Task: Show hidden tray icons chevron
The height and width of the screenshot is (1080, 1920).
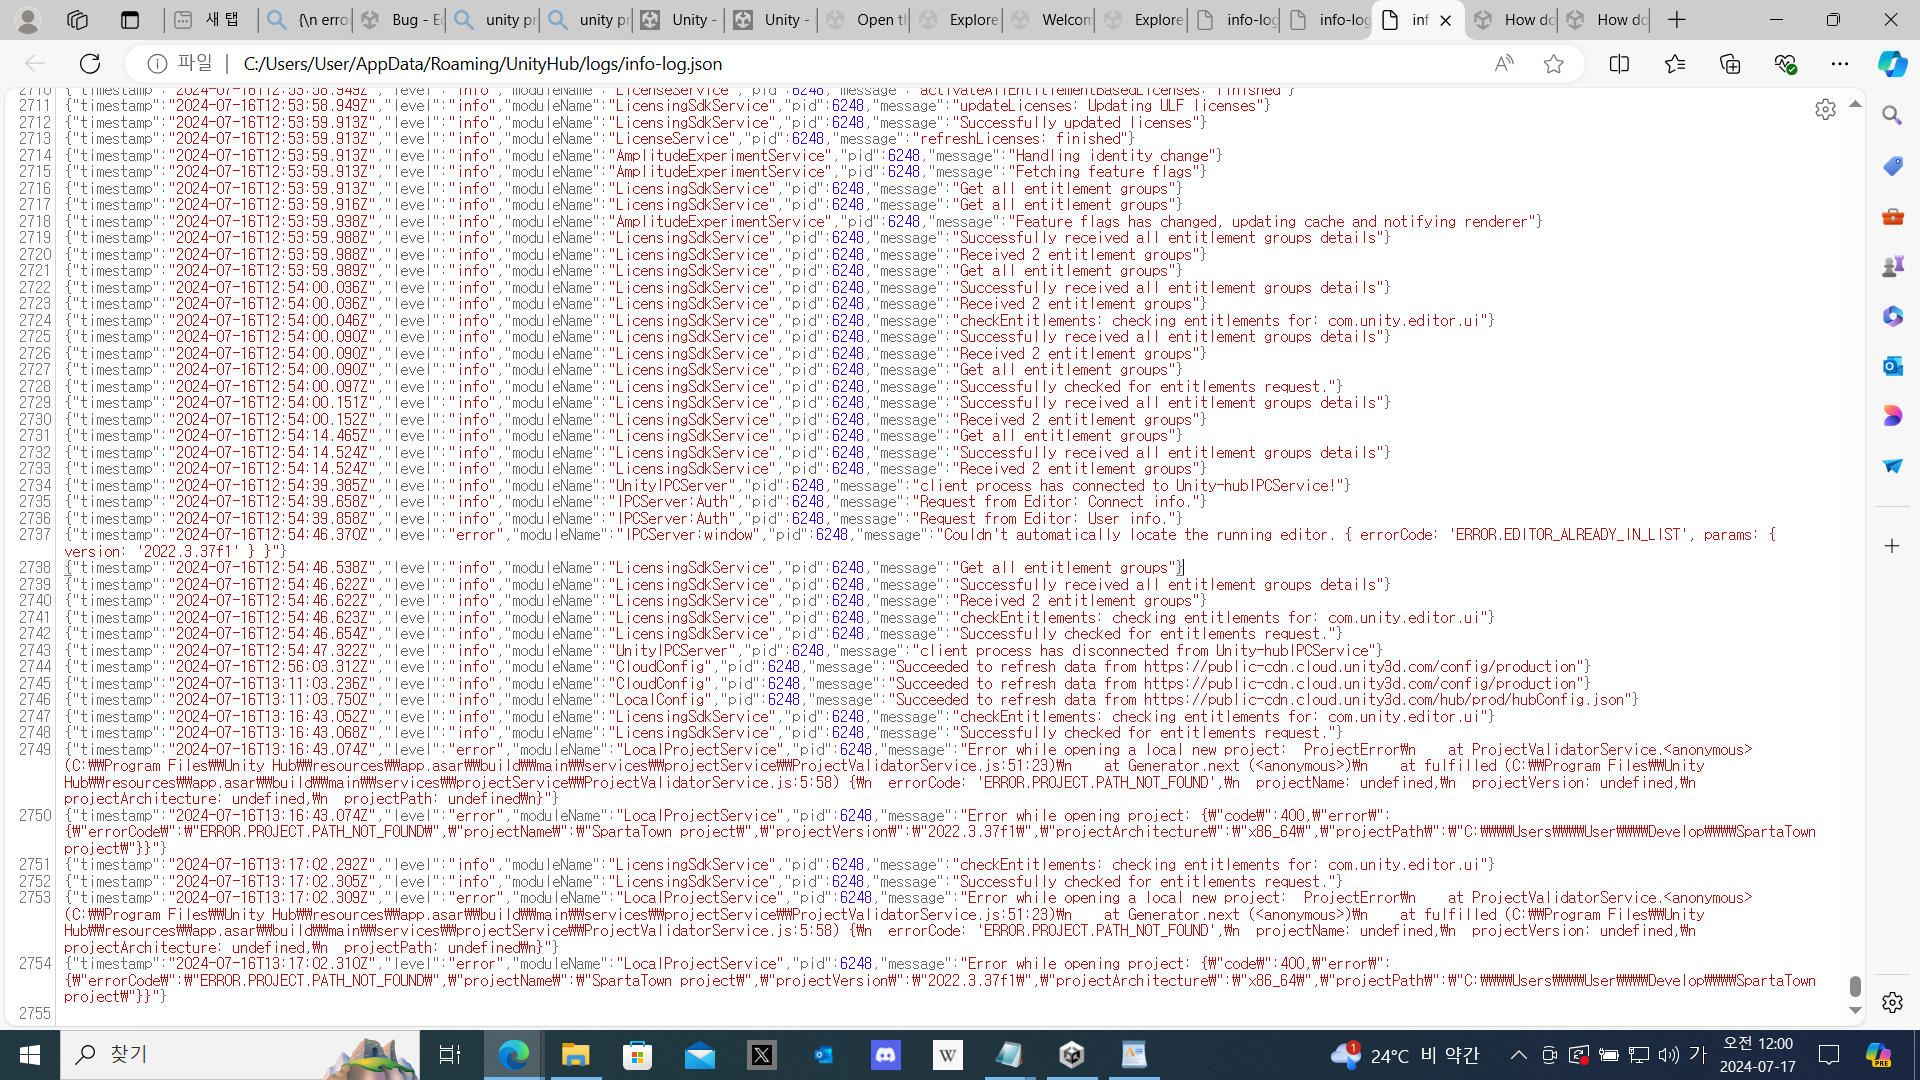Action: coord(1518,1054)
